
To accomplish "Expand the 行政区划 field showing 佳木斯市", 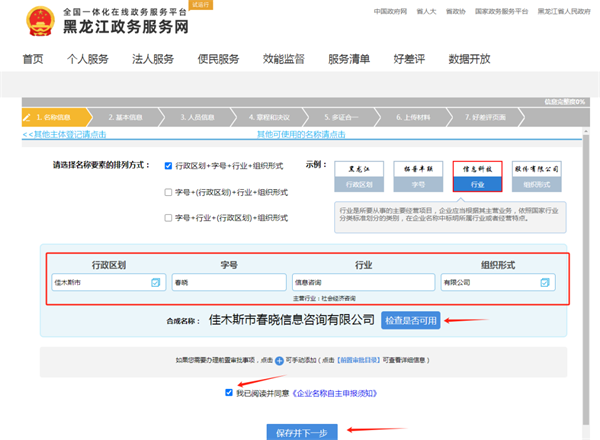I will [100, 283].
